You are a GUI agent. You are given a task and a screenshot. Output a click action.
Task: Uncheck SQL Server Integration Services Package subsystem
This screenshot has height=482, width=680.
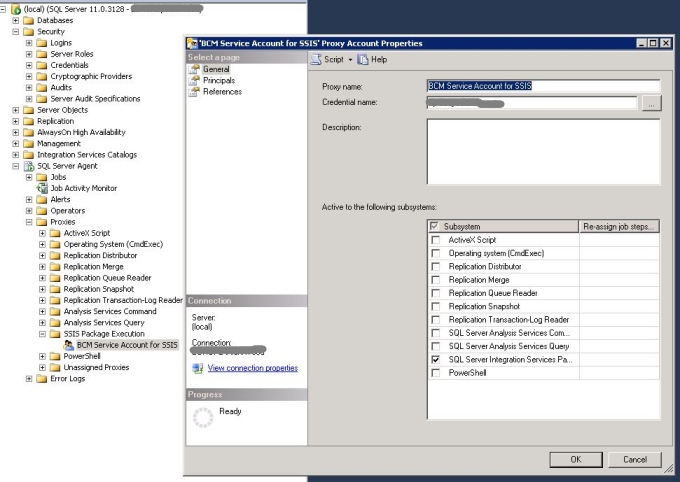click(435, 360)
